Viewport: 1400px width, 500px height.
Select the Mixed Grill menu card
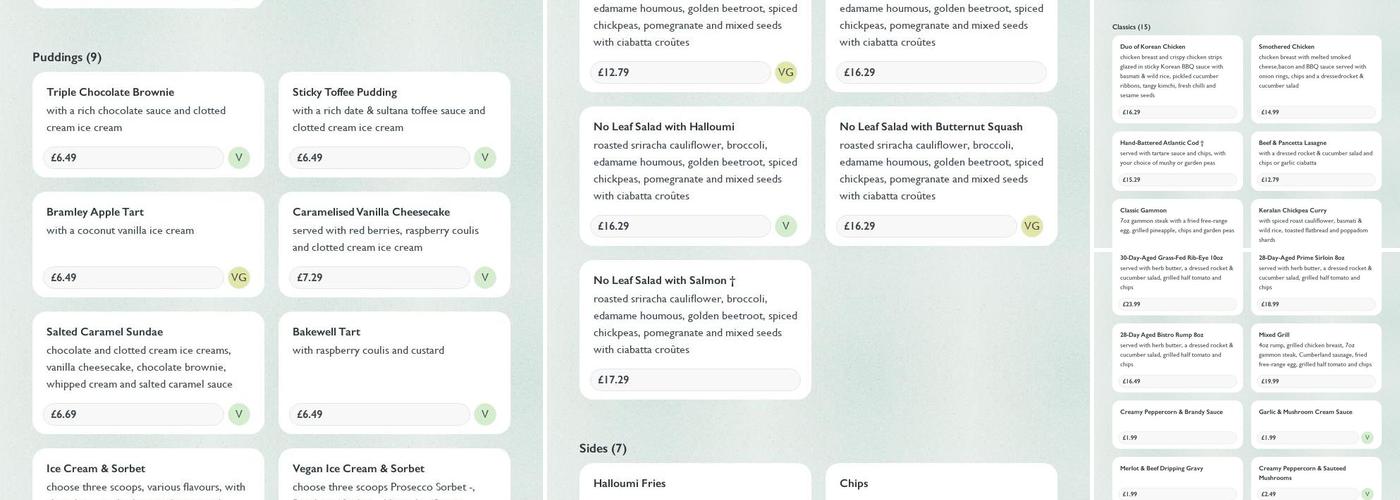pyautogui.click(x=1315, y=355)
